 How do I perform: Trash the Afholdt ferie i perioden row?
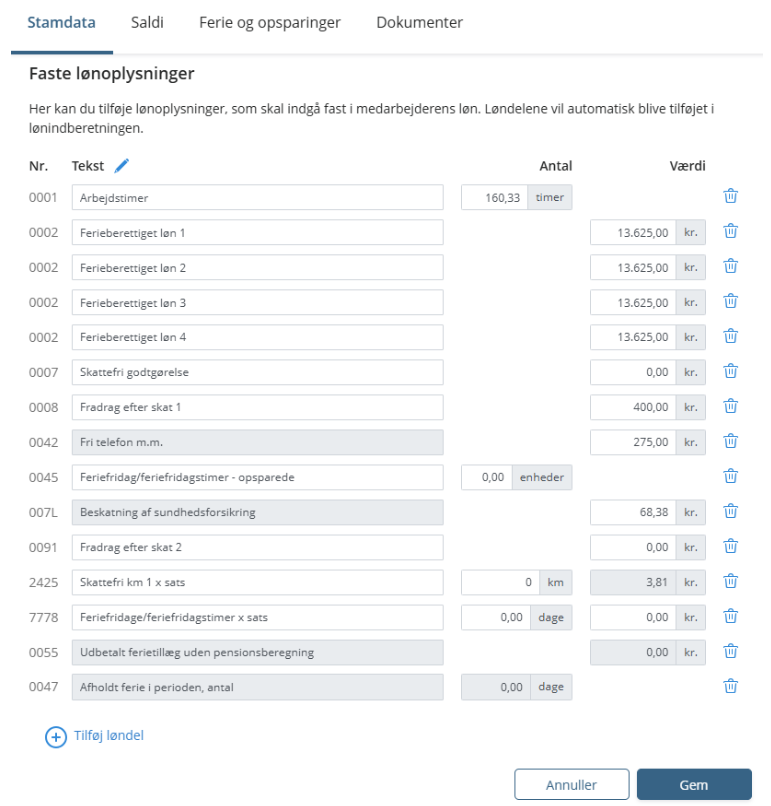click(x=730, y=686)
